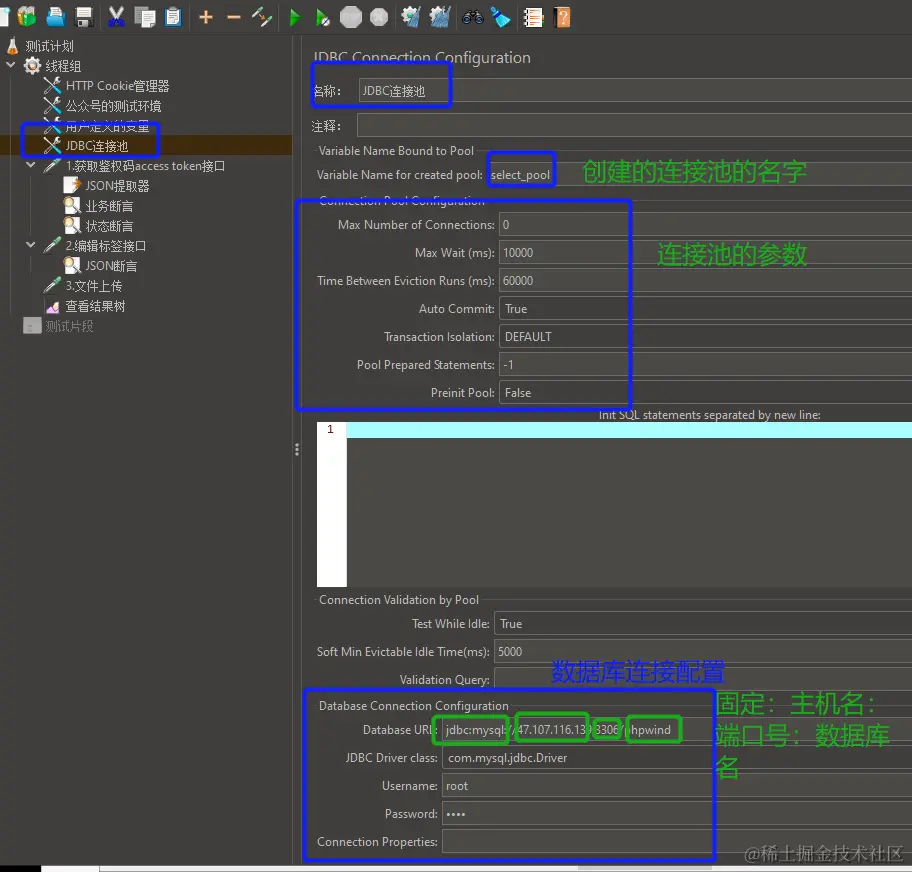Click the Copy toolbar icon
This screenshot has height=872, width=912.
pos(145,17)
